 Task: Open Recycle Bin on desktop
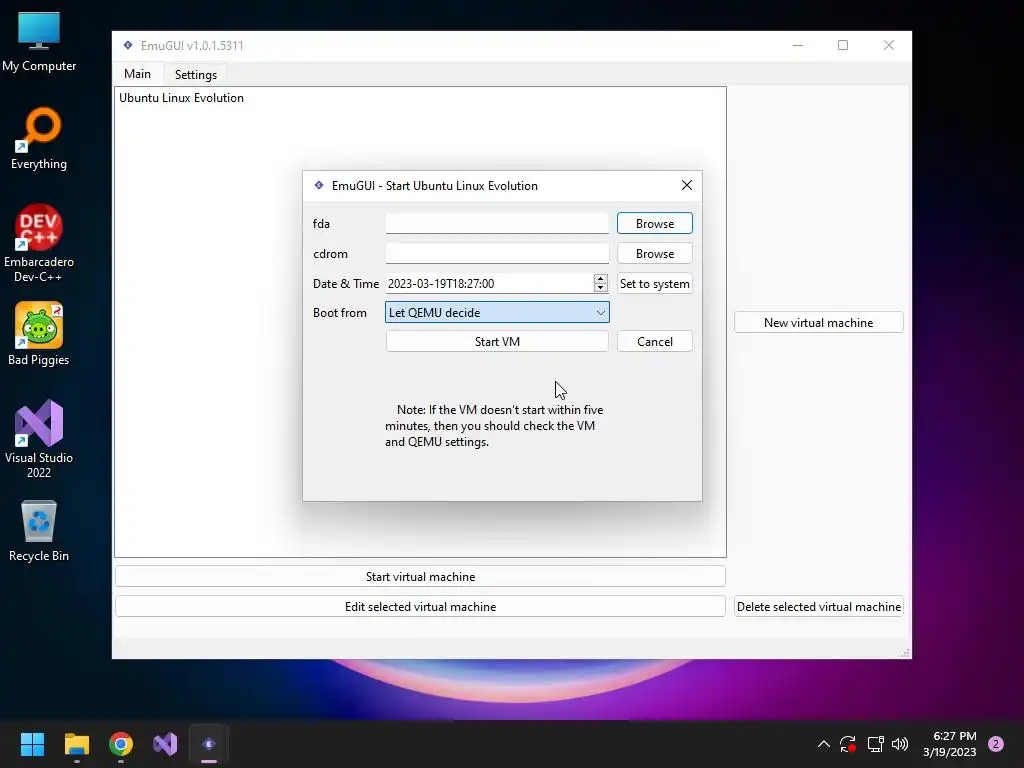click(39, 530)
